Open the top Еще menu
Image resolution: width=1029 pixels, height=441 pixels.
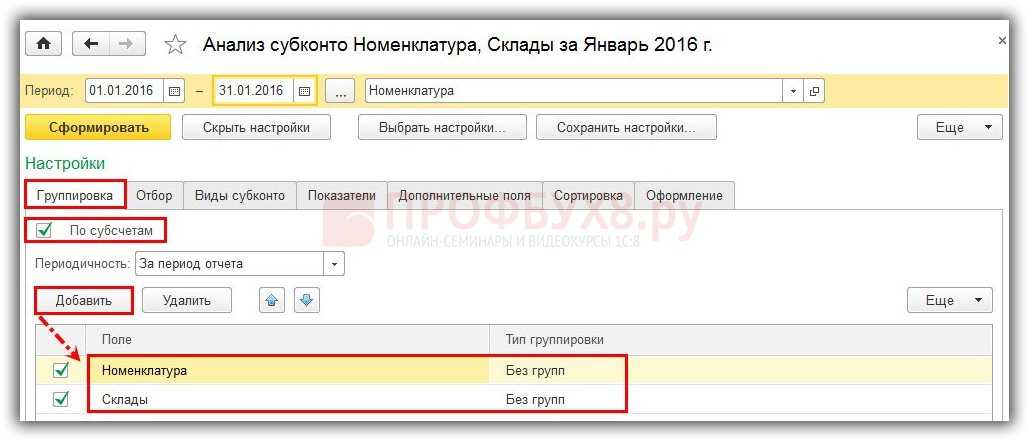coord(959,127)
